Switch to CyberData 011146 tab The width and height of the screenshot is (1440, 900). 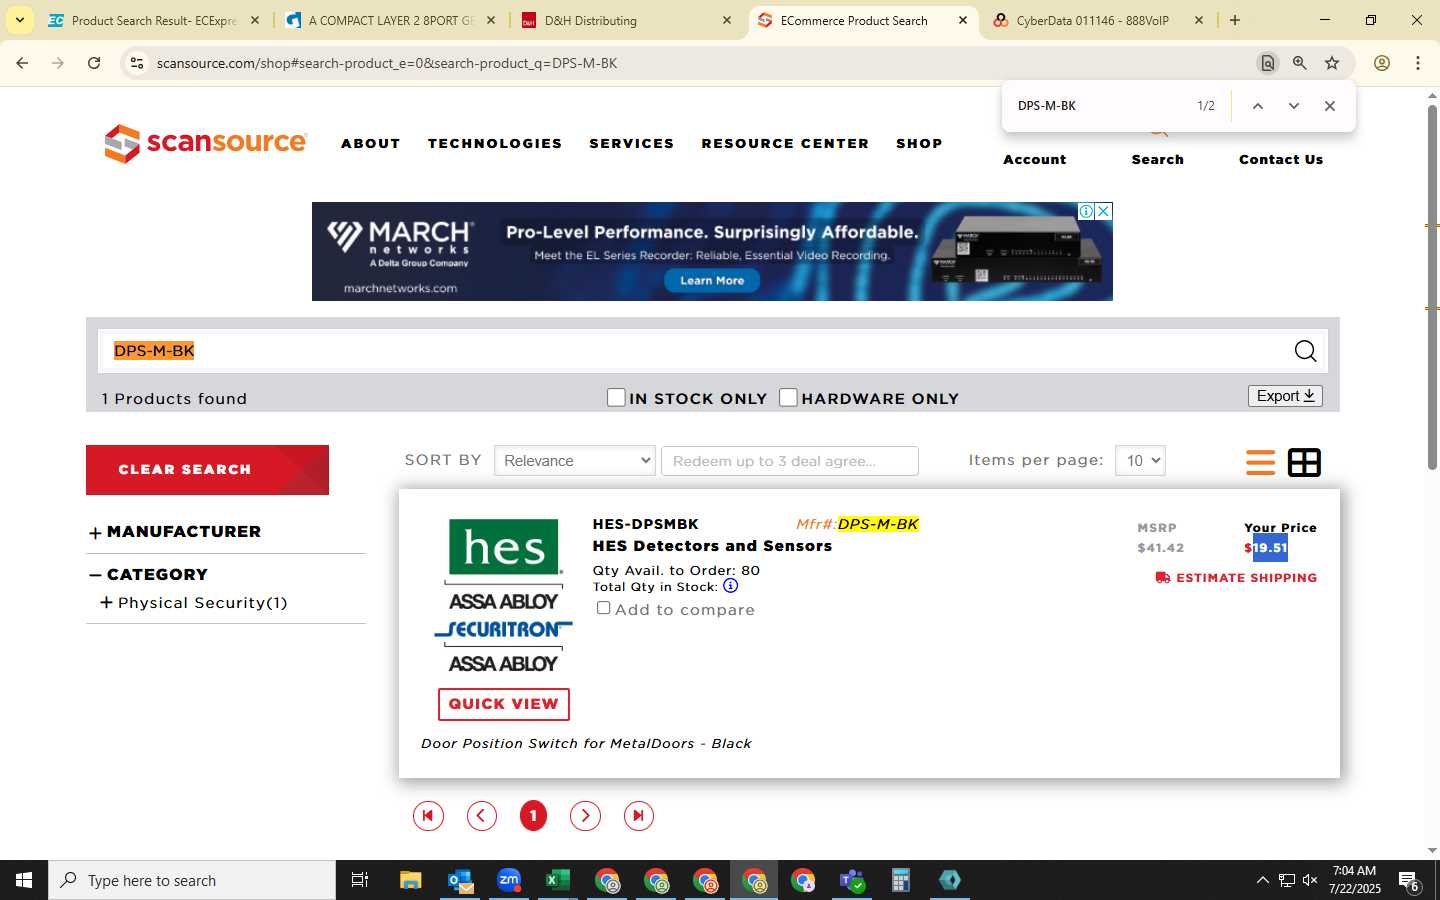1098,20
